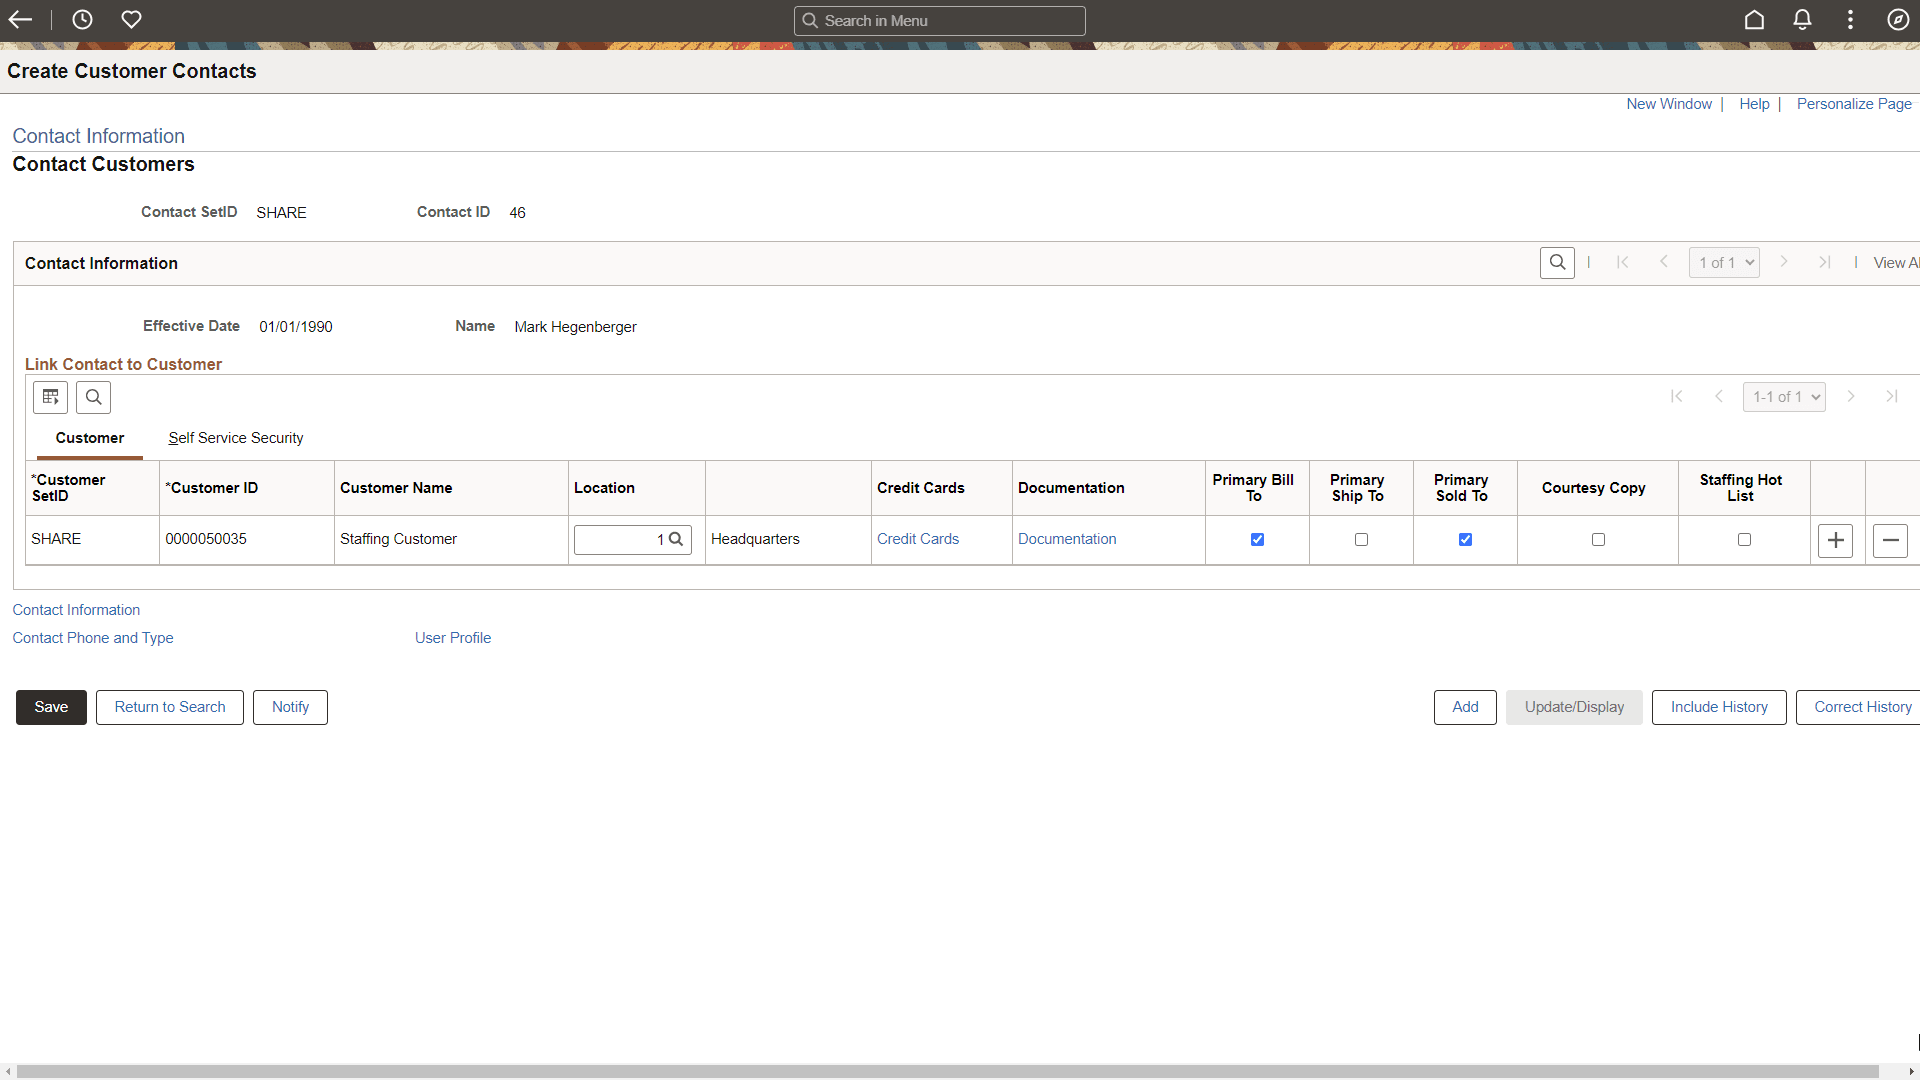This screenshot has height=1080, width=1920.
Task: Open Favorites heart icon
Action: [131, 20]
